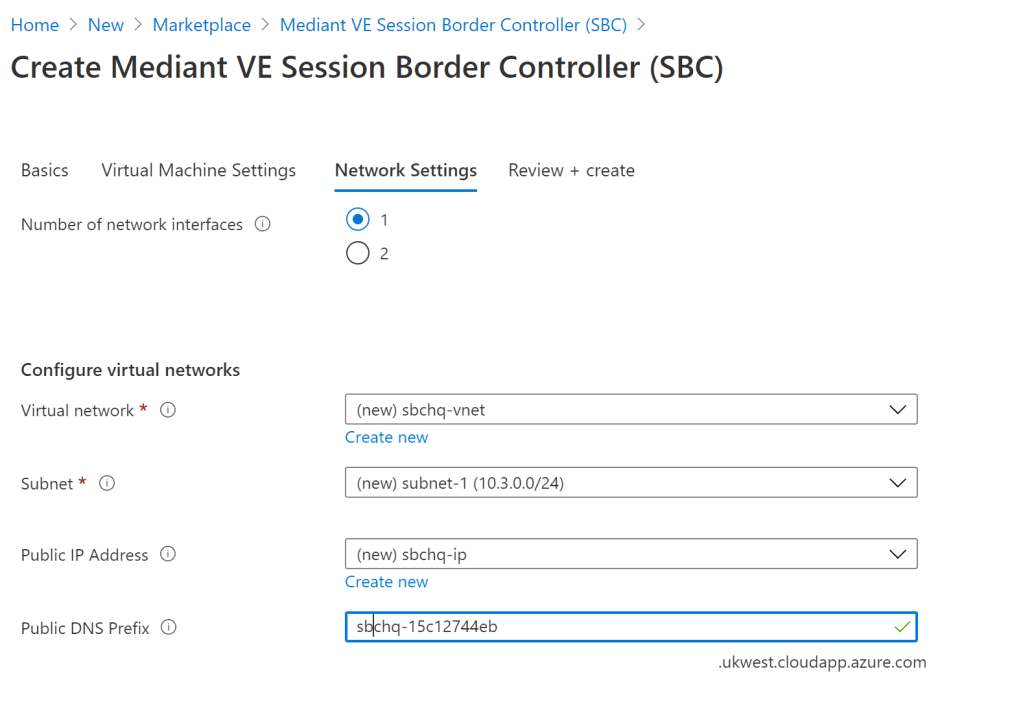The image size is (1023, 728).
Task: Navigate to Marketplace breadcrumb link
Action: [202, 25]
